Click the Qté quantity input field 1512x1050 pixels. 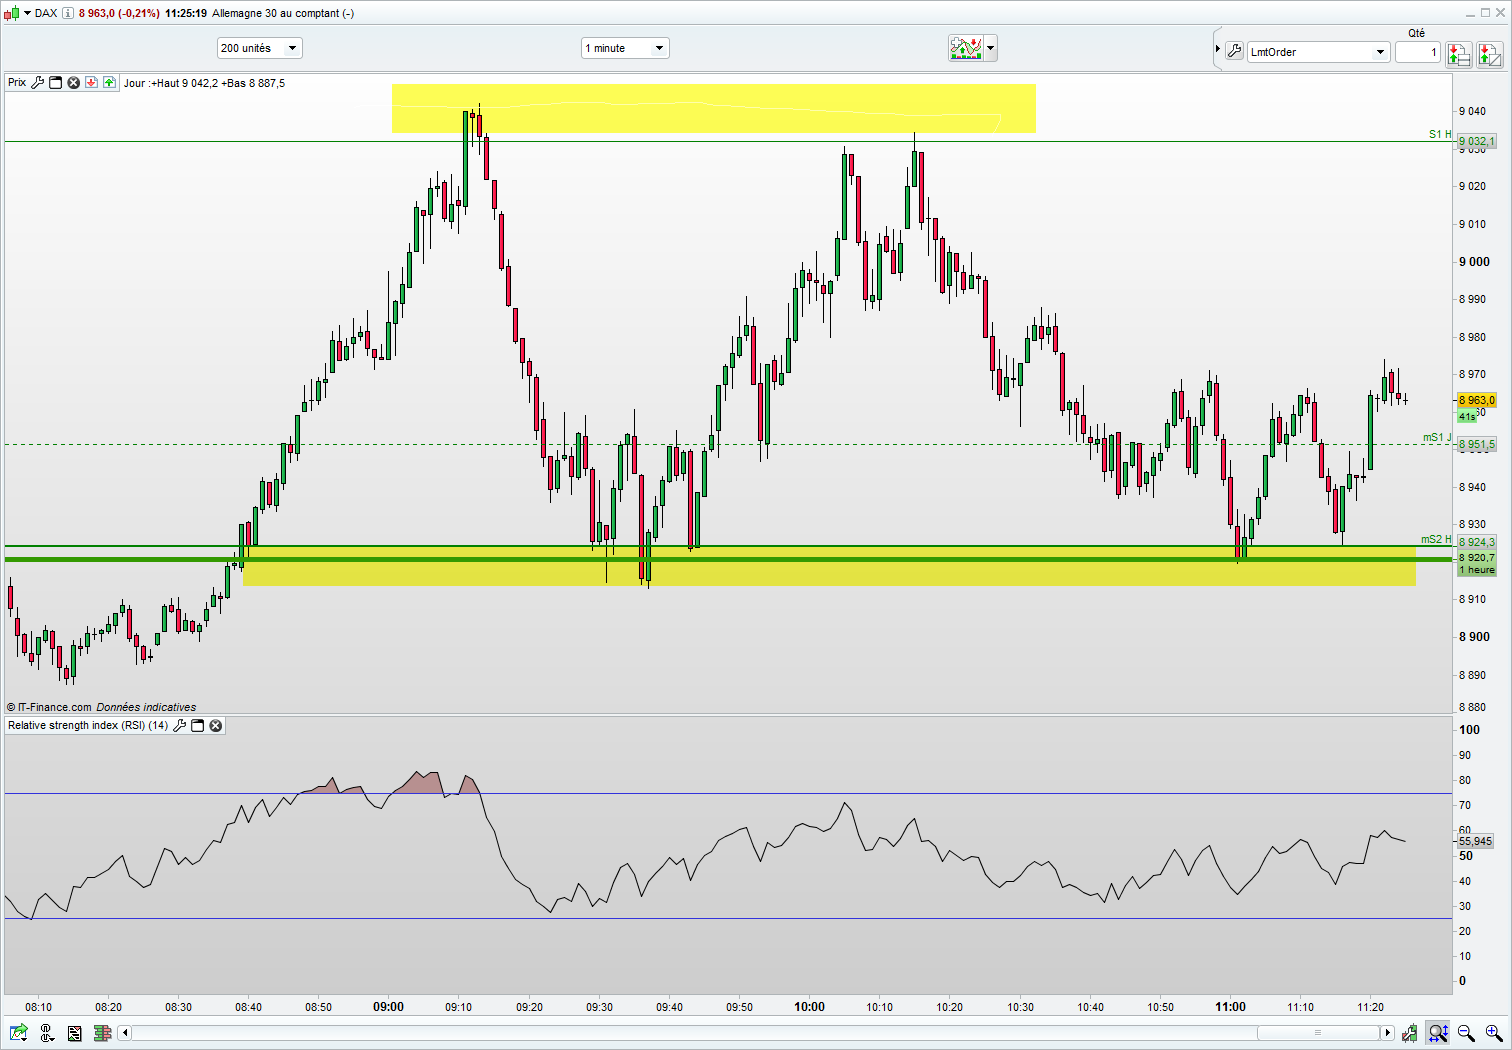[x=1418, y=52]
